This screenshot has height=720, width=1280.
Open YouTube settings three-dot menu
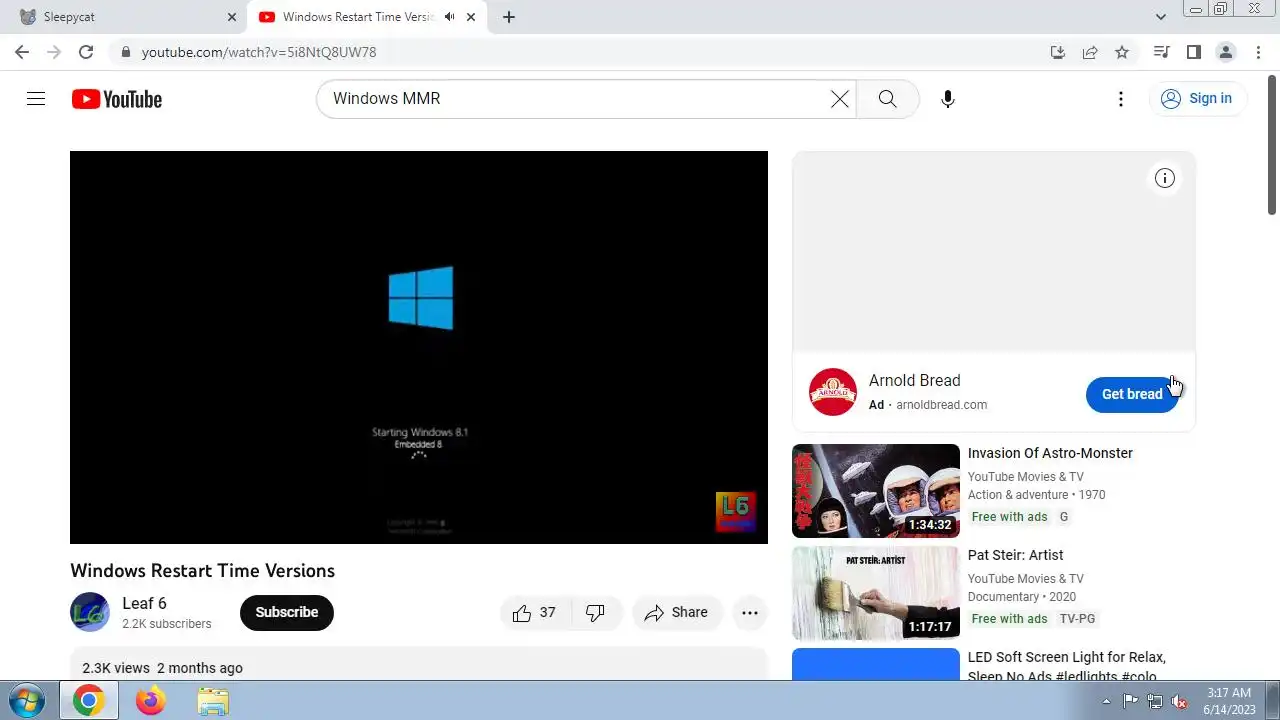pyautogui.click(x=1121, y=98)
